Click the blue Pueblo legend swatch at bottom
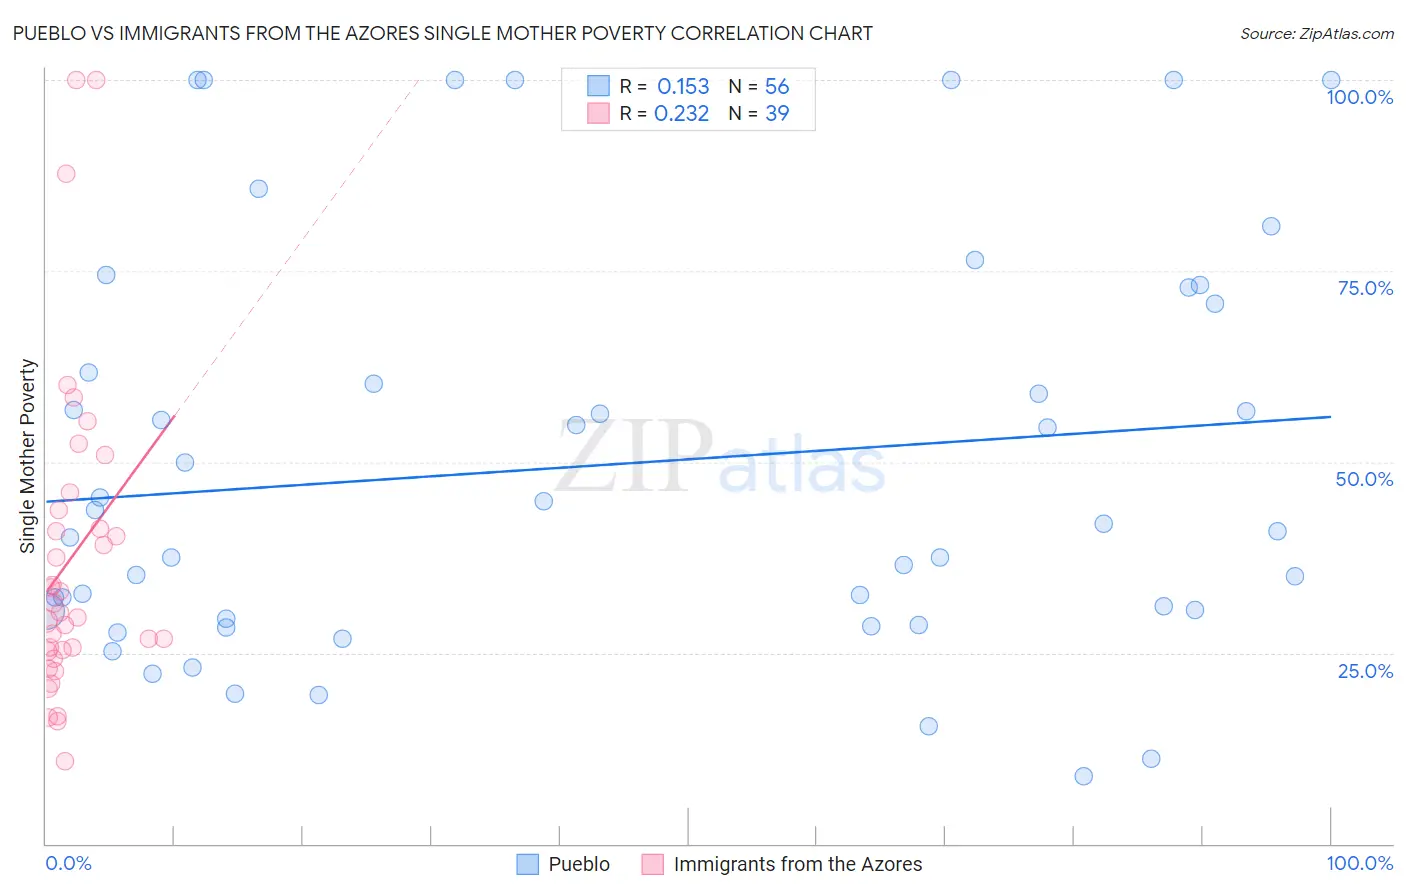 [528, 864]
